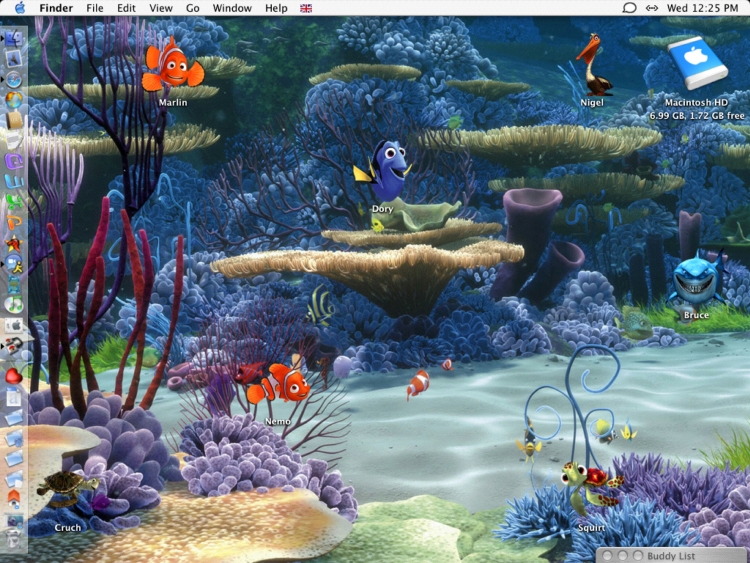Open the font document icon in Dock
The height and width of the screenshot is (563, 750).
(x=14, y=398)
